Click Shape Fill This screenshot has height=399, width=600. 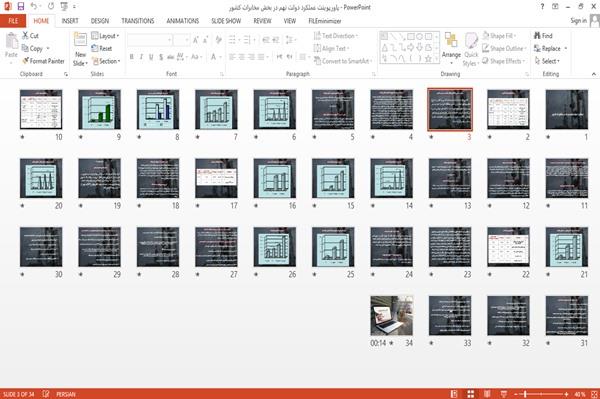point(499,36)
